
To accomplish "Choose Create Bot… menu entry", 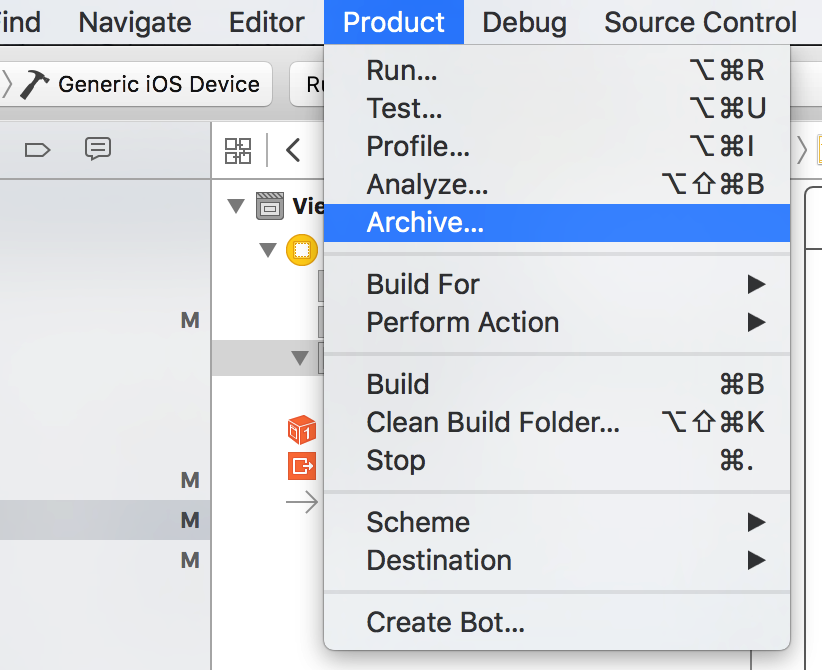I will [445, 622].
